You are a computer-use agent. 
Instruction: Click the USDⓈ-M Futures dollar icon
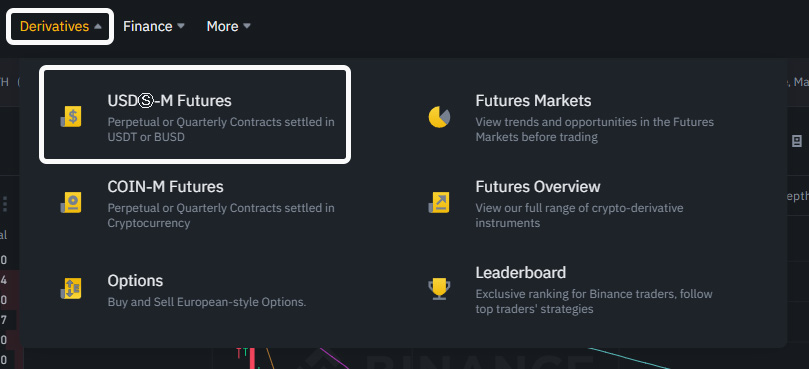click(x=71, y=118)
